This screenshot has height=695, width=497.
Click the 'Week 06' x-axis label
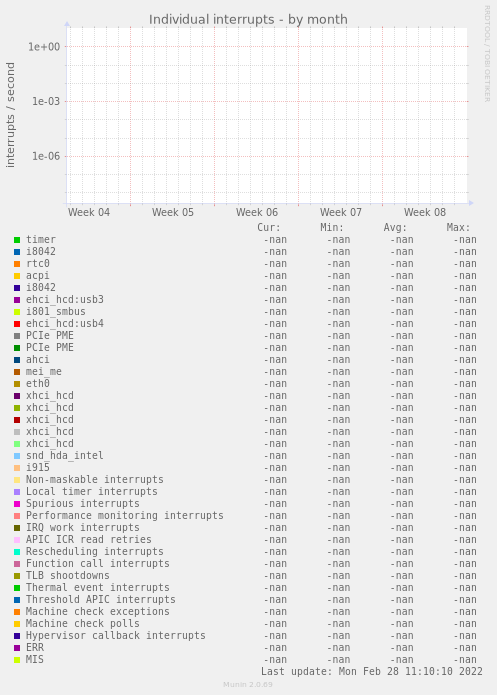pos(257,212)
